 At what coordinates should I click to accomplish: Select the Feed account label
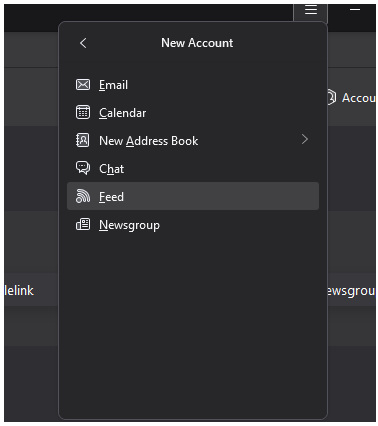[x=111, y=197]
